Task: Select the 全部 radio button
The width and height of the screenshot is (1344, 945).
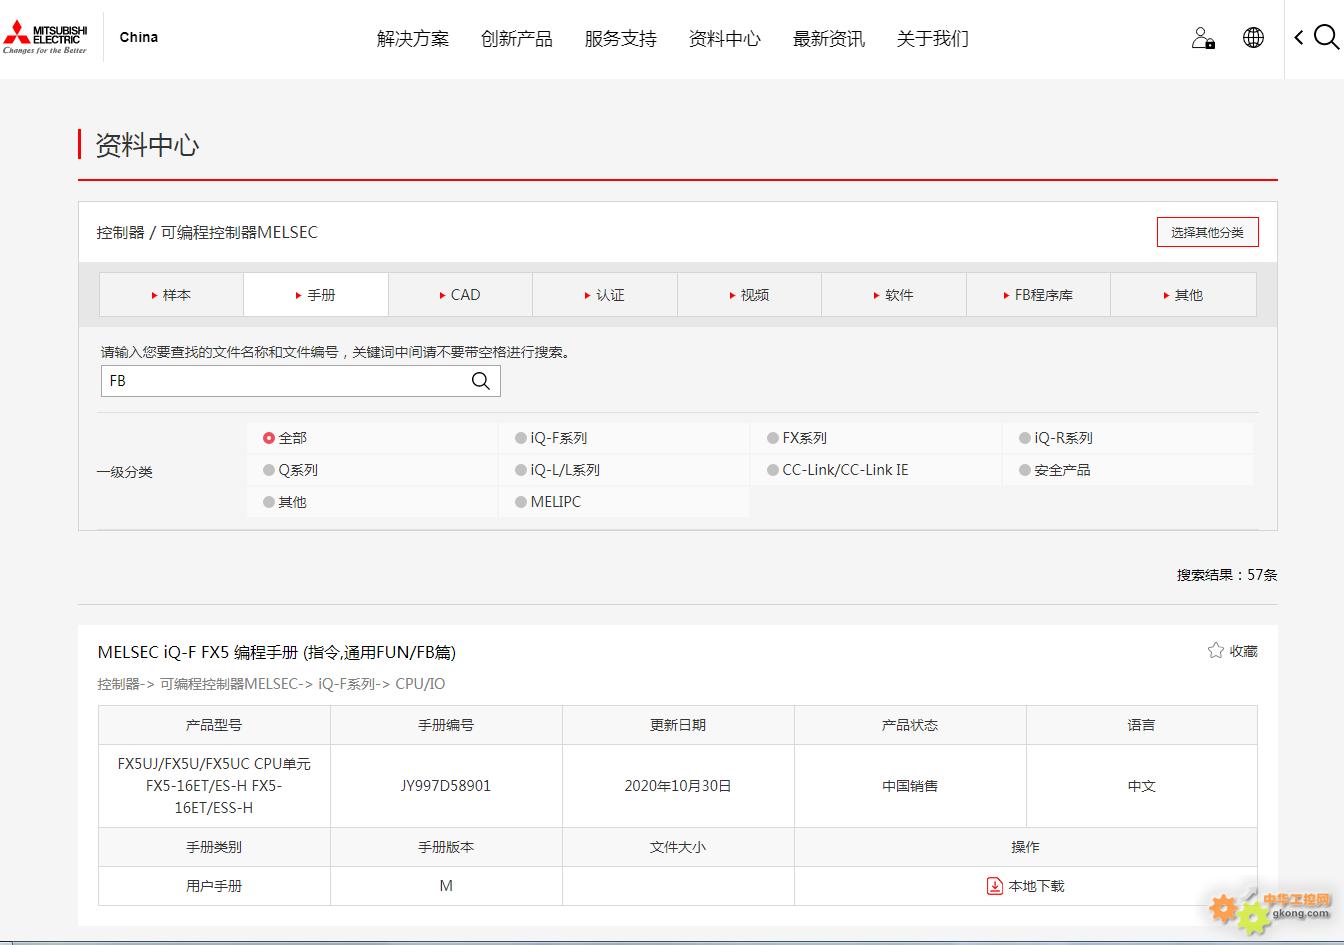Action: (269, 438)
